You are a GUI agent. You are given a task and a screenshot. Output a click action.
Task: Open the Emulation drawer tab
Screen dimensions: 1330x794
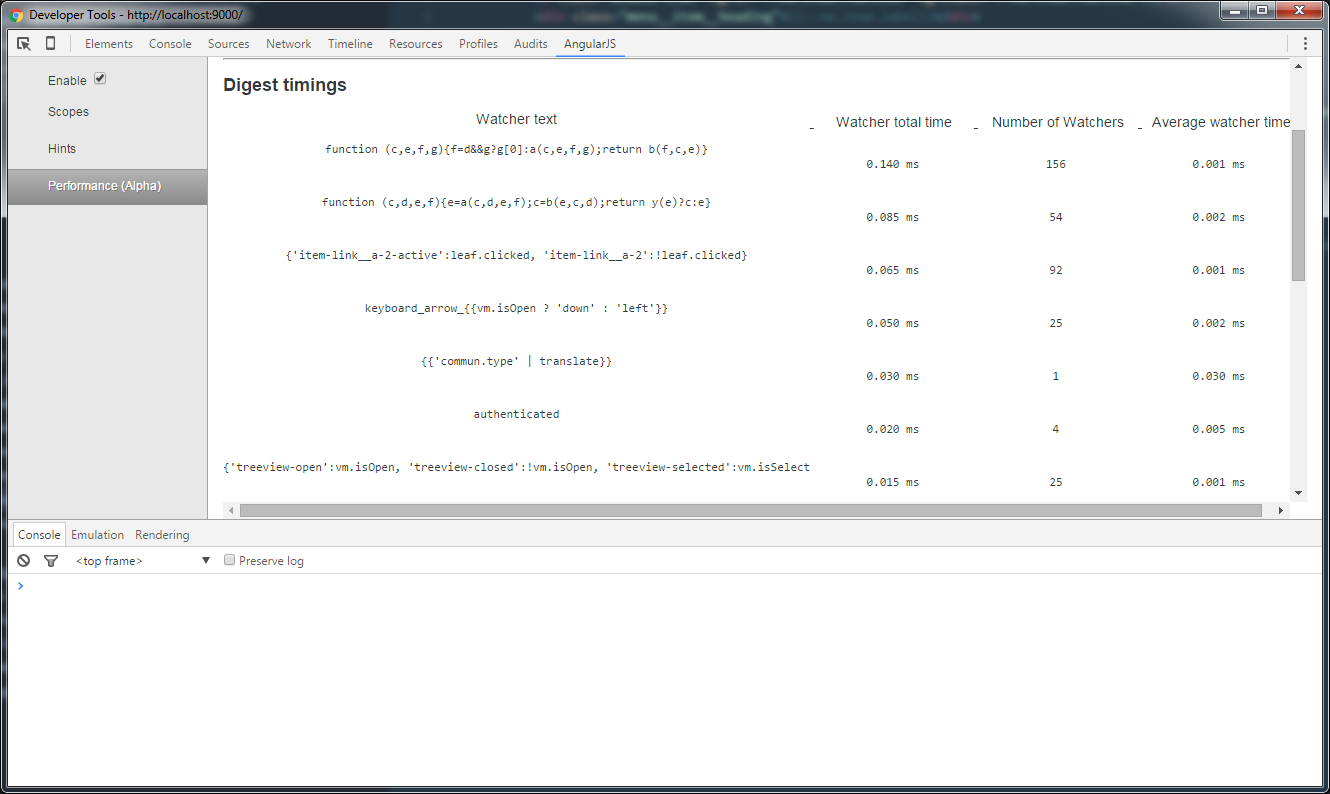pos(98,535)
